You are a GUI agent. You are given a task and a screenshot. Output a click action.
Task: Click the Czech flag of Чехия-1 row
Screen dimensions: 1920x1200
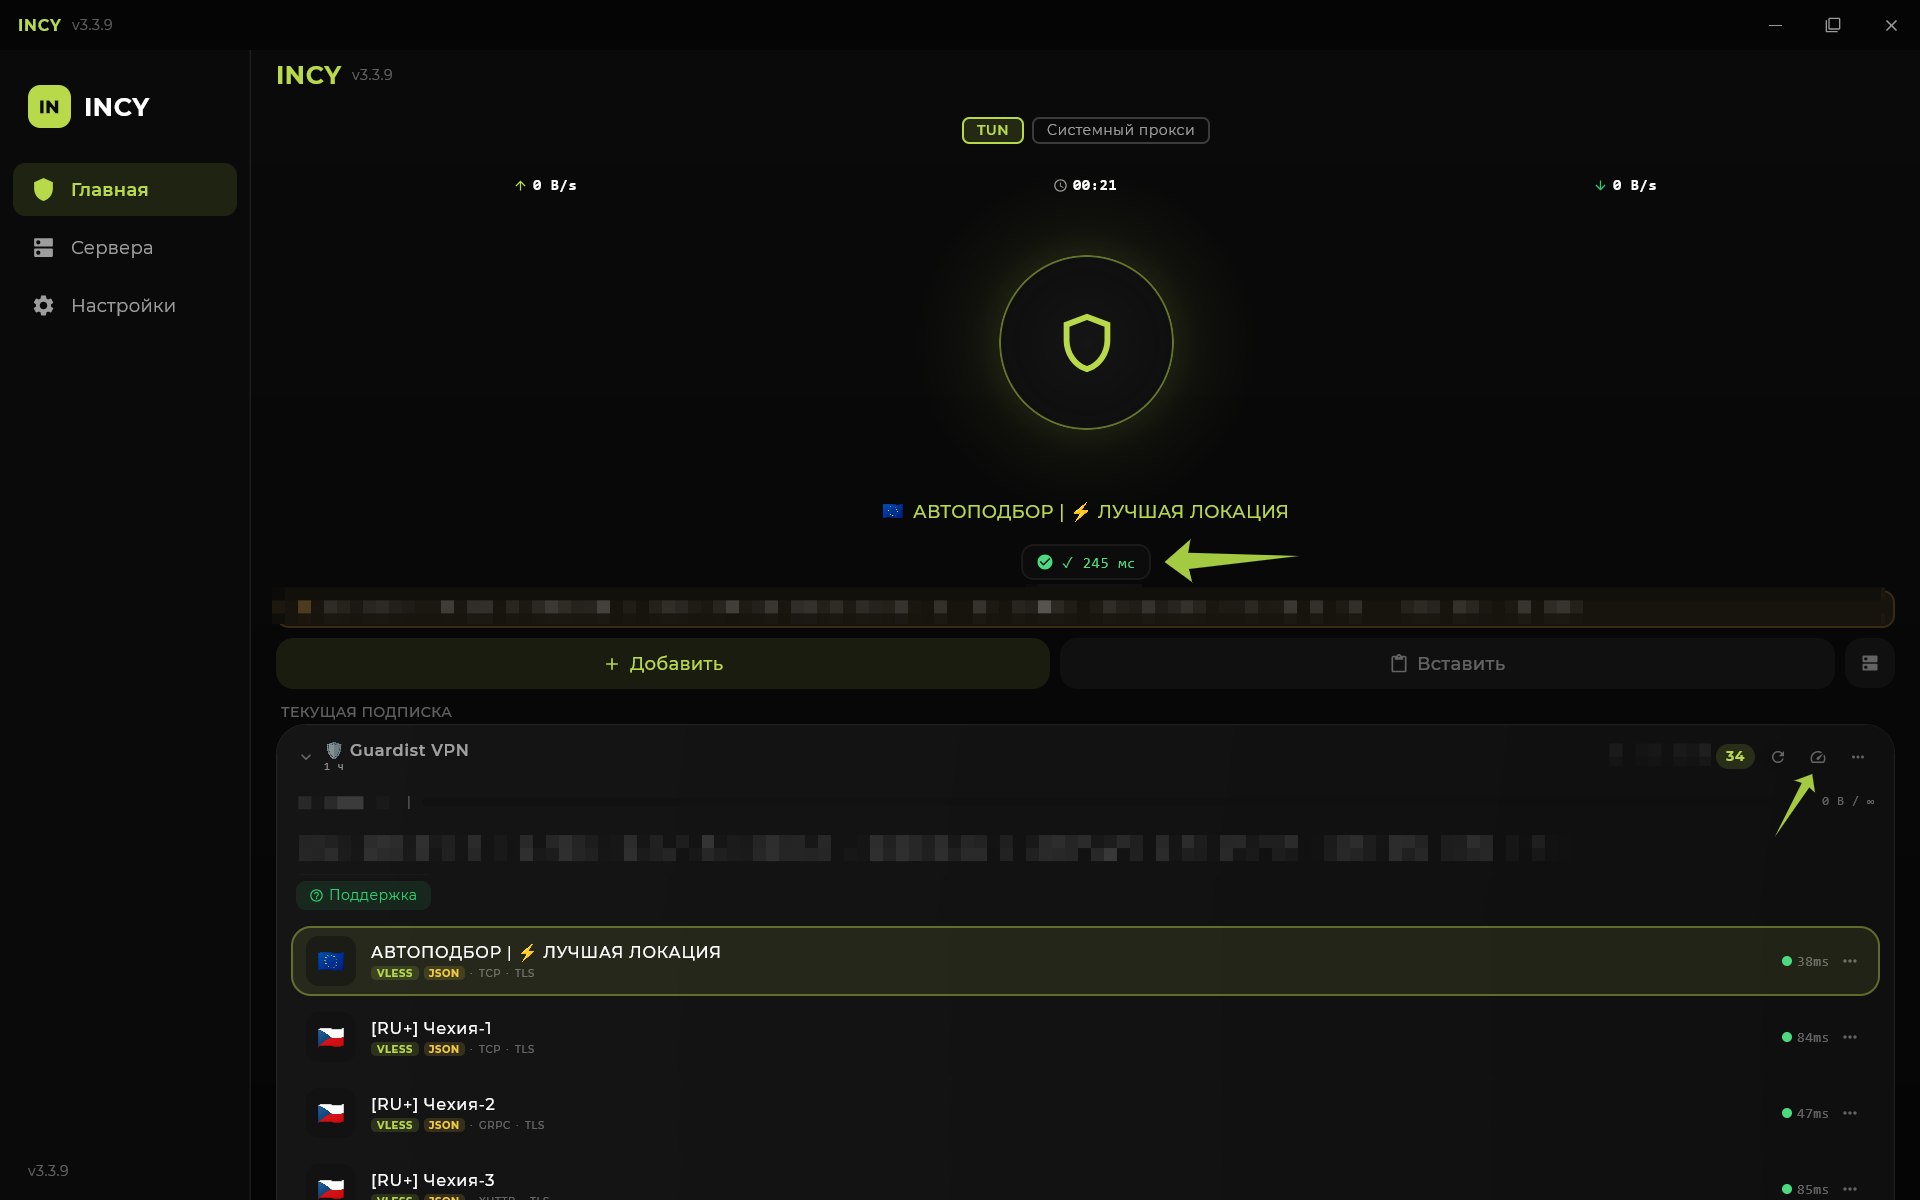[x=331, y=1037]
